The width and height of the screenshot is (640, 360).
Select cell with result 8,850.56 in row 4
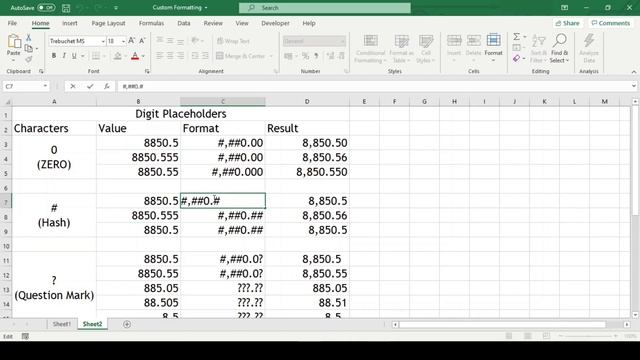coord(307,158)
